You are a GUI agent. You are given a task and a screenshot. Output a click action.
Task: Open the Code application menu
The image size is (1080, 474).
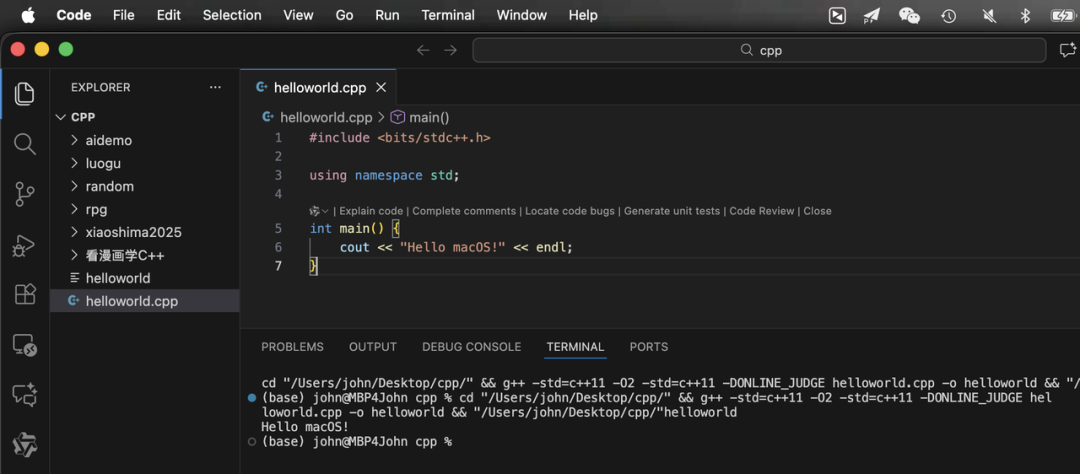[x=74, y=15]
